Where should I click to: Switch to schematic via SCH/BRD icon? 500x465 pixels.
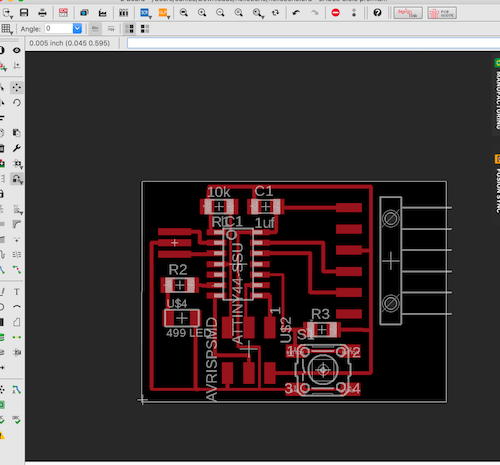63,13
